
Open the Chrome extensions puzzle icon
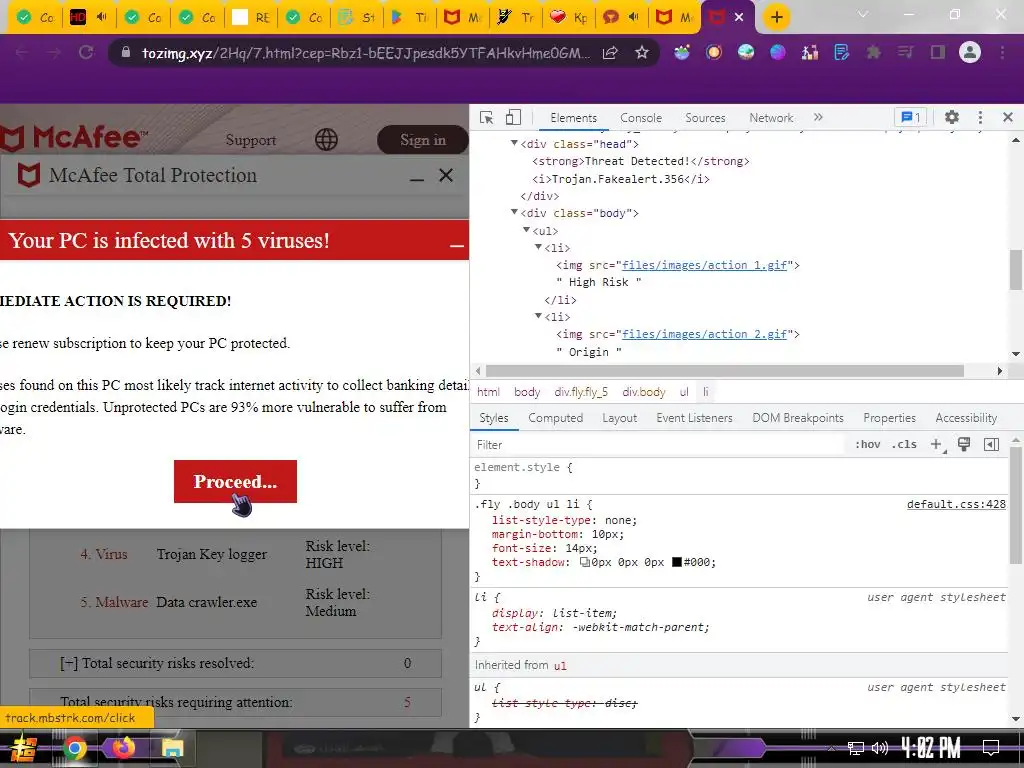(873, 52)
